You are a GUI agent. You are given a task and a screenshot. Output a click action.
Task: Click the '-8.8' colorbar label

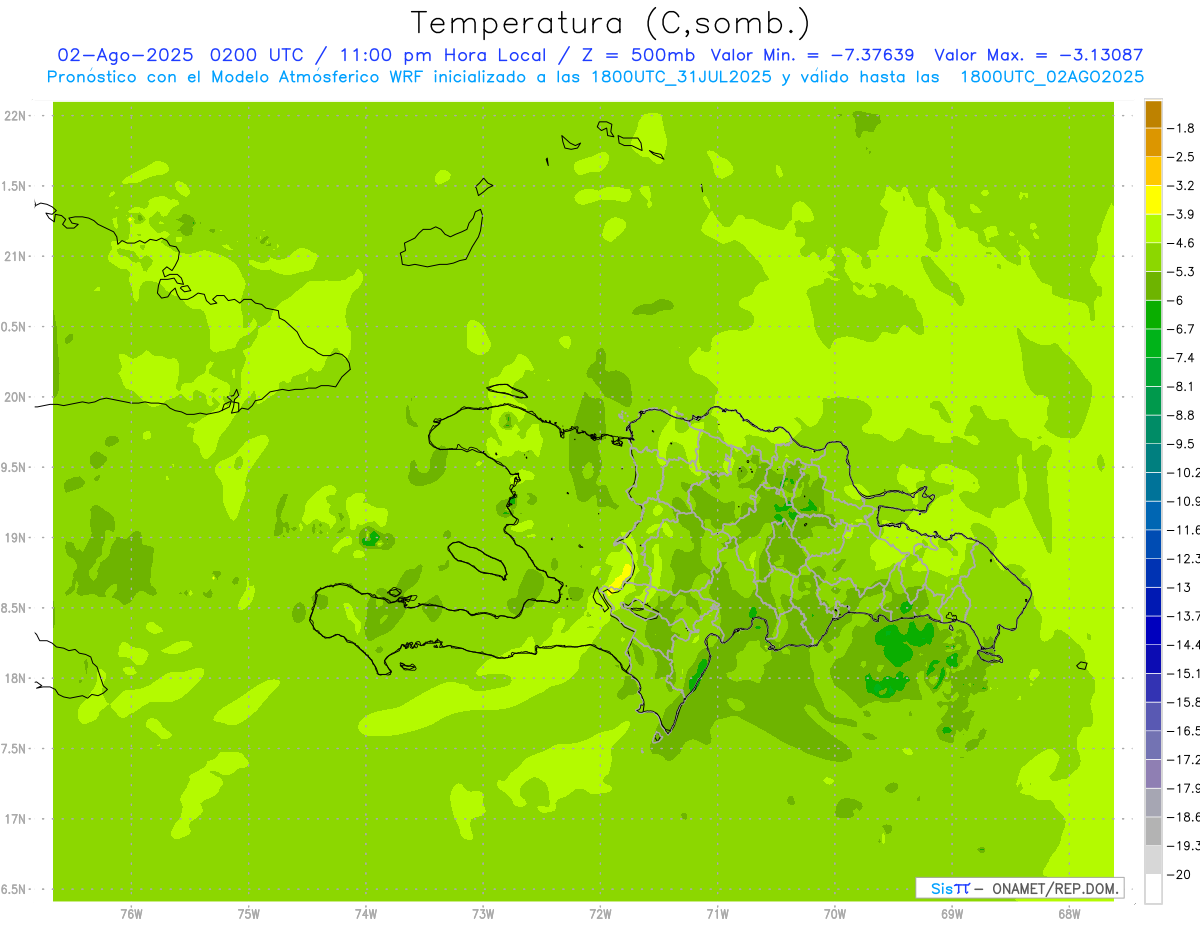[x=1182, y=415]
